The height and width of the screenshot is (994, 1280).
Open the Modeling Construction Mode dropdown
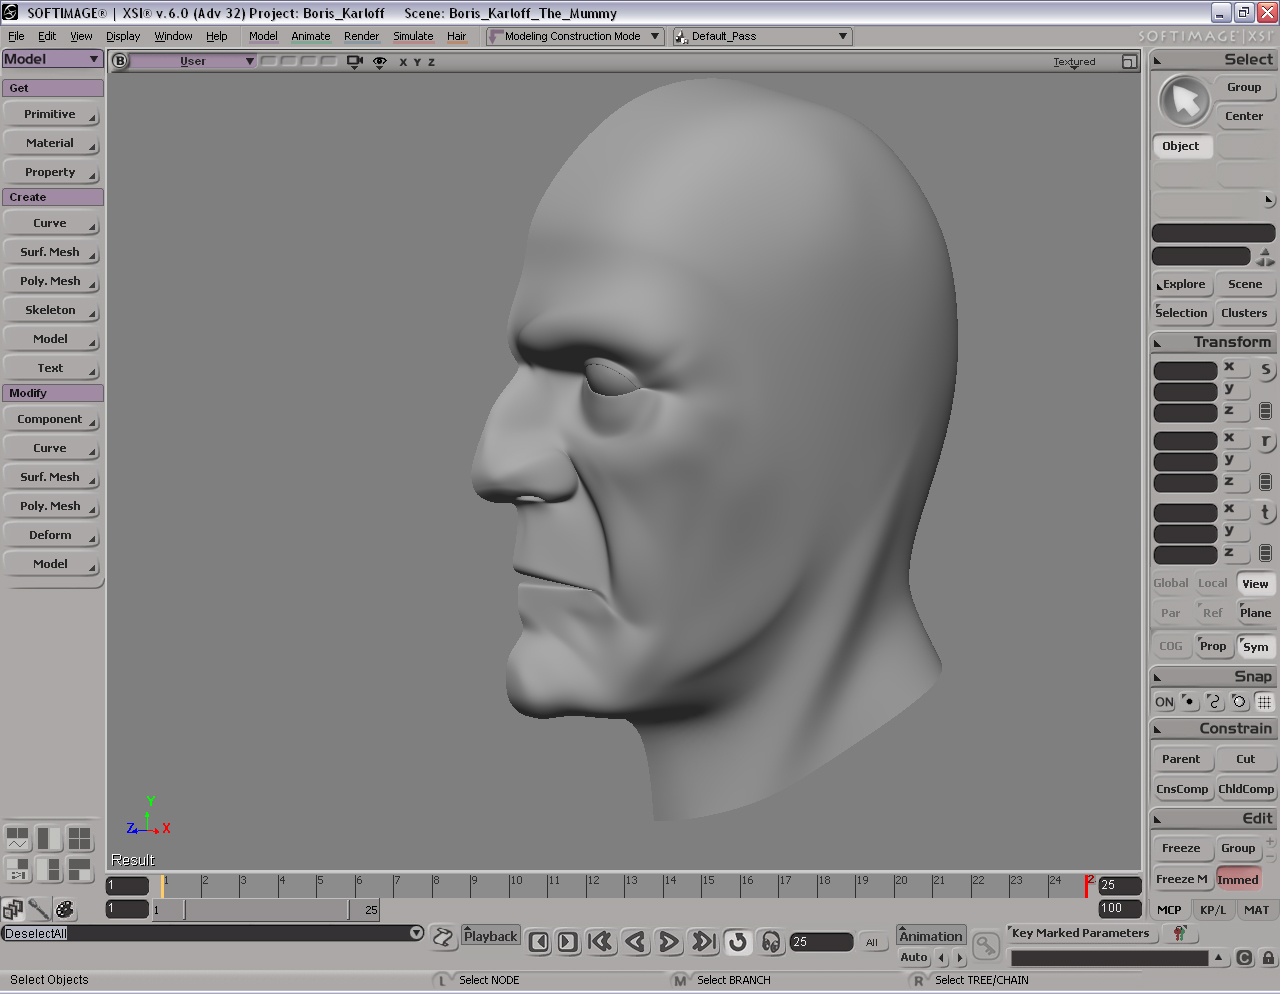[575, 36]
